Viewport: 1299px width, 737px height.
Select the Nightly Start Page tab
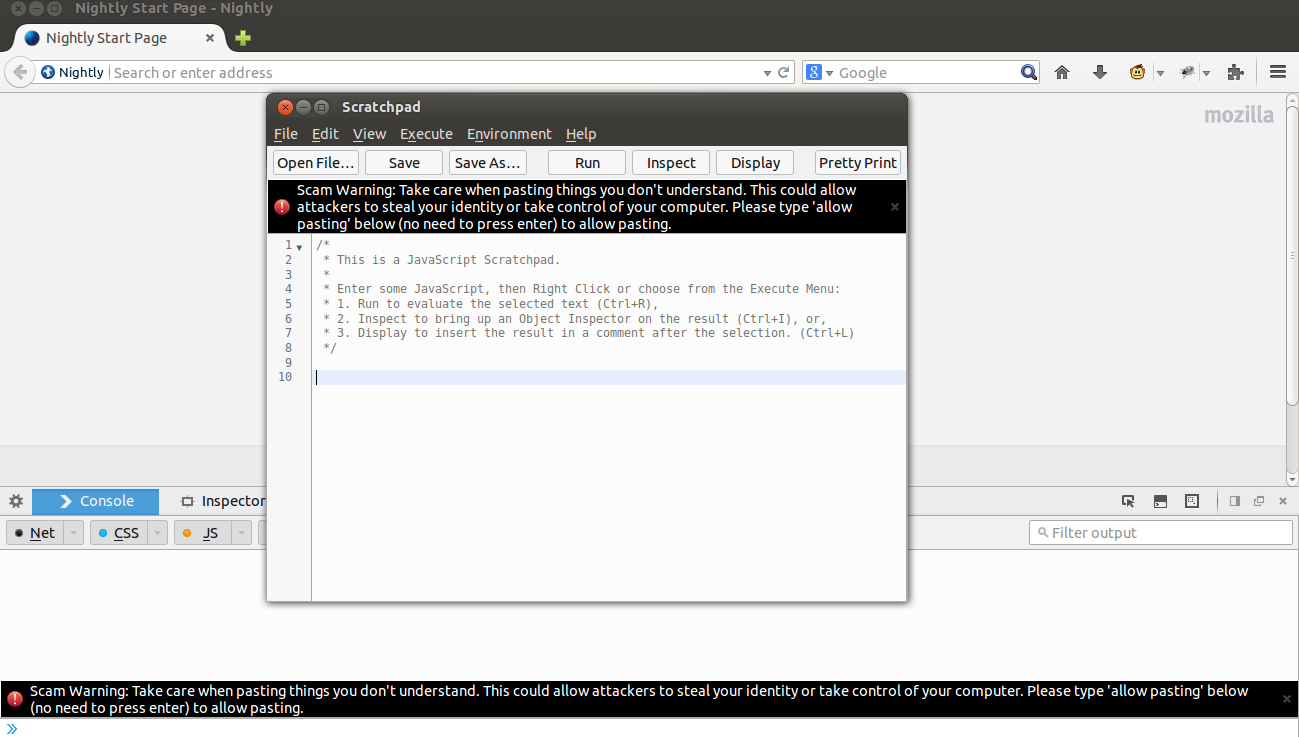120,38
